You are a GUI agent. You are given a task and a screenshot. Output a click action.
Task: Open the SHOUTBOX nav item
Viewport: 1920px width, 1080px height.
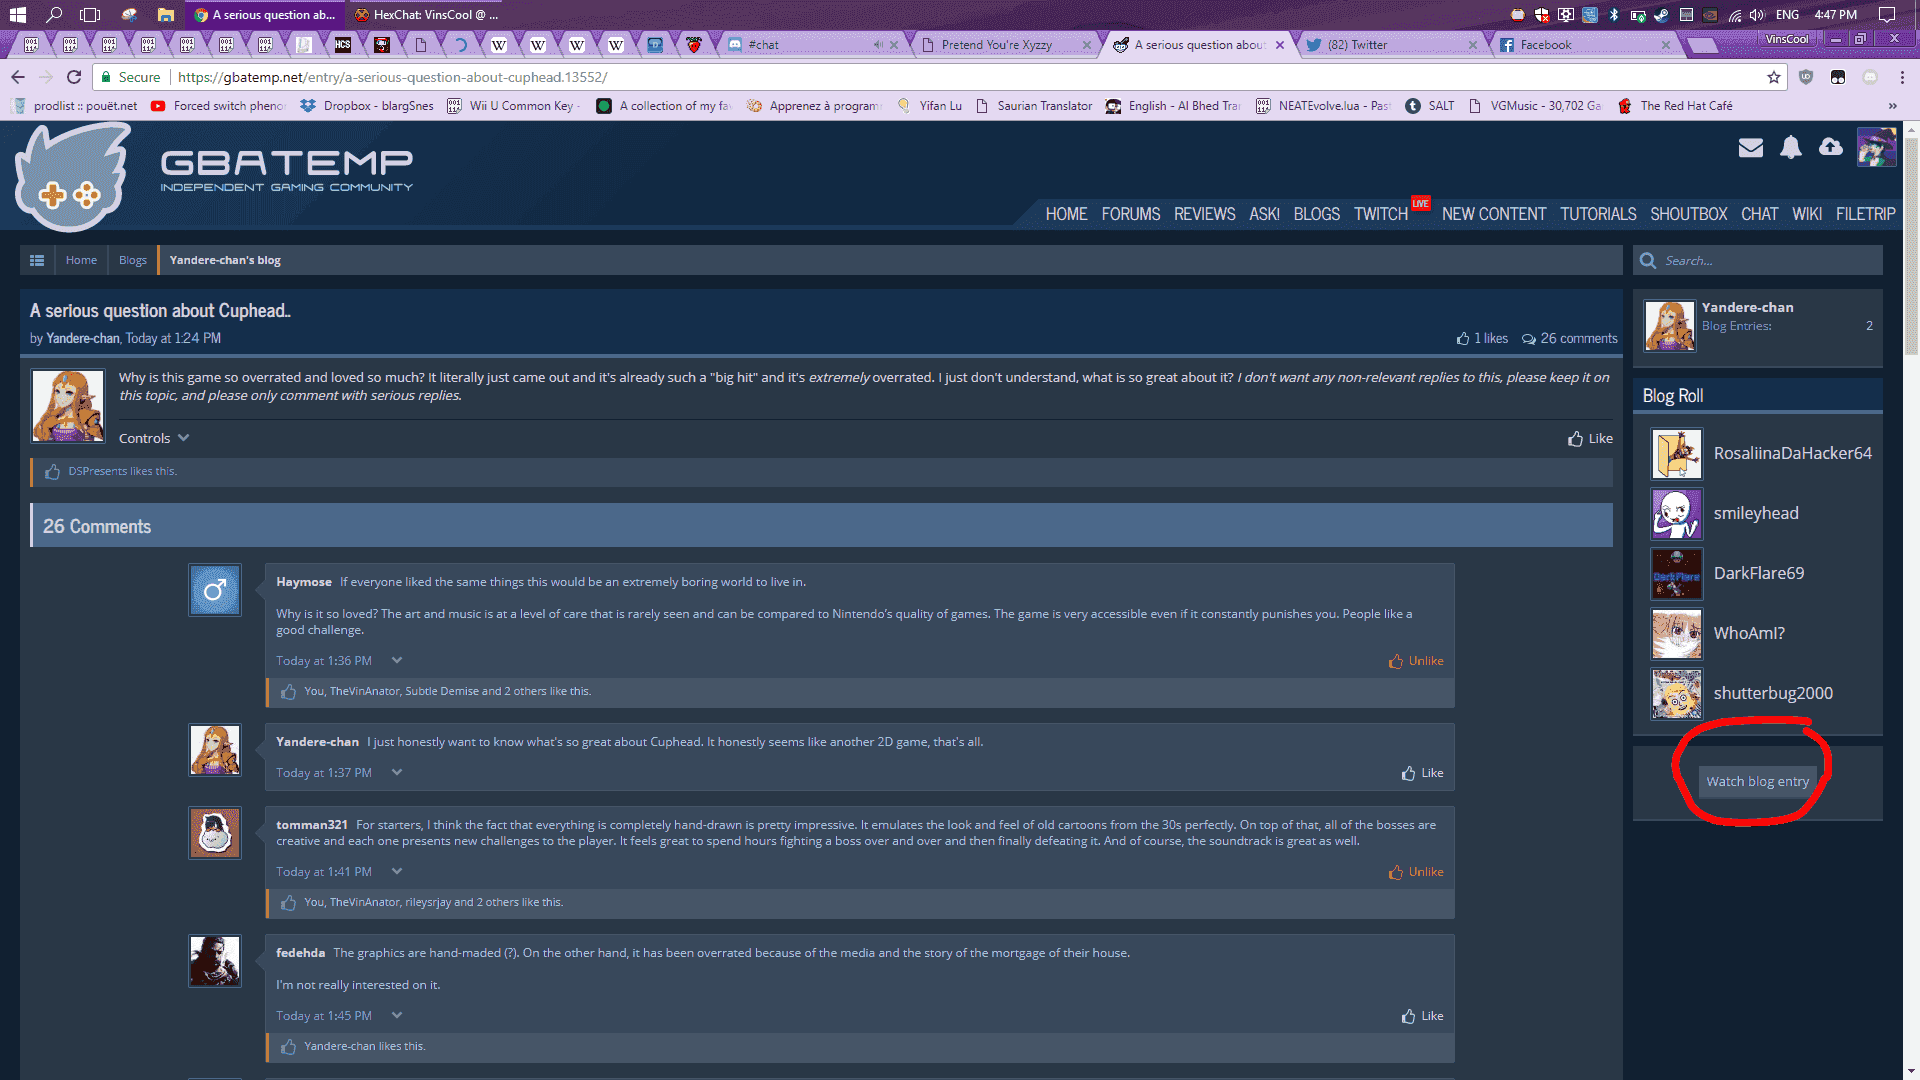coord(1688,214)
